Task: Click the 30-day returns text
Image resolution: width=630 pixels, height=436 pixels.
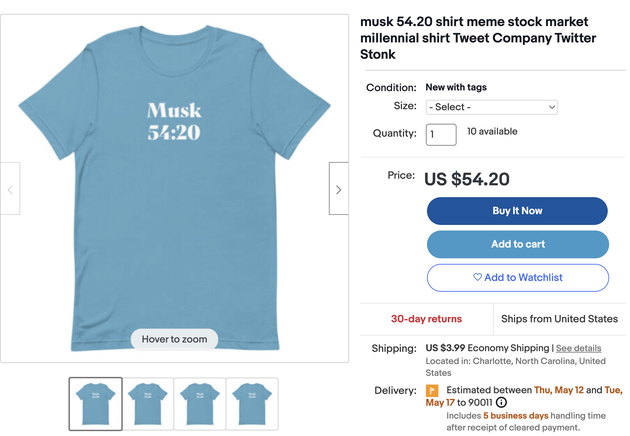Action: pyautogui.click(x=426, y=319)
